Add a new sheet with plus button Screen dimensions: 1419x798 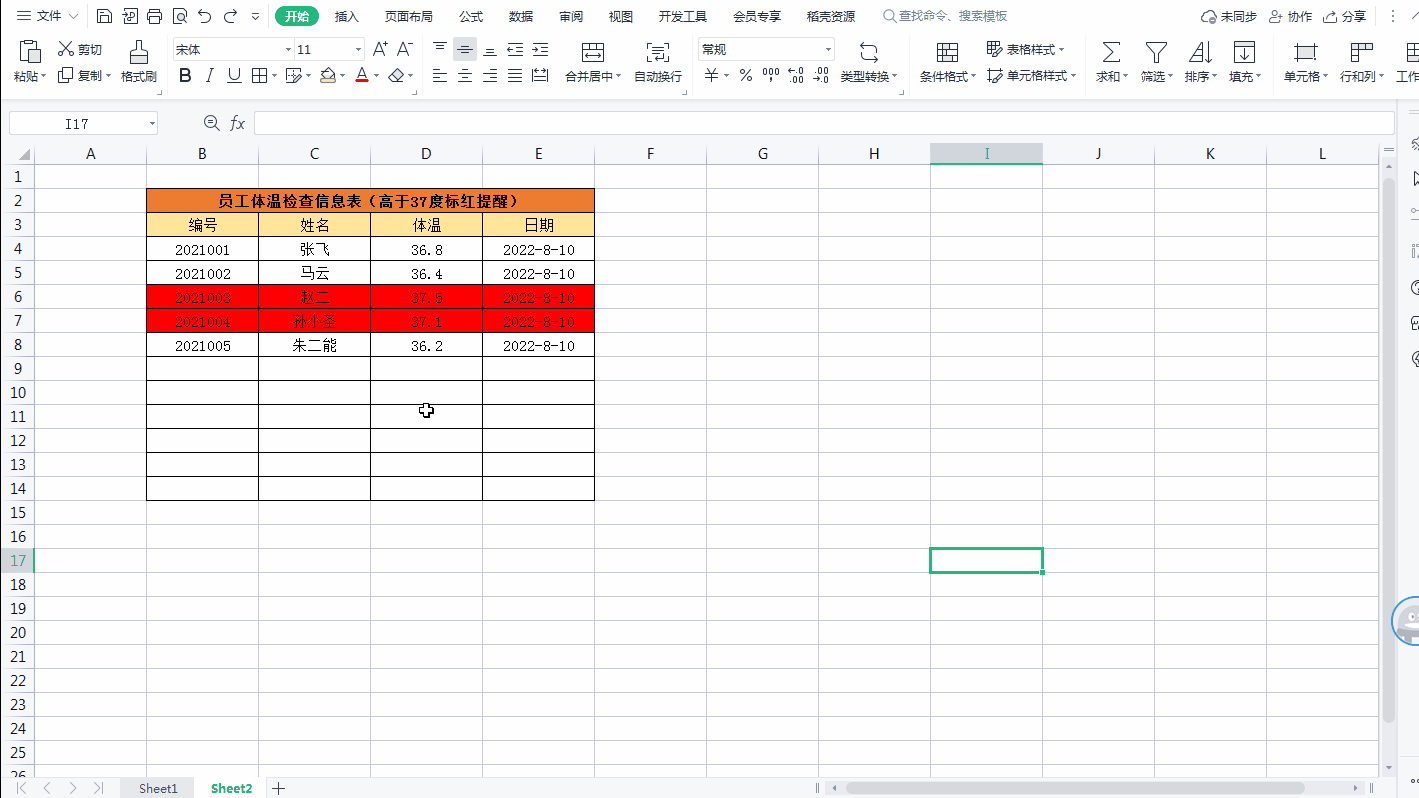point(279,788)
